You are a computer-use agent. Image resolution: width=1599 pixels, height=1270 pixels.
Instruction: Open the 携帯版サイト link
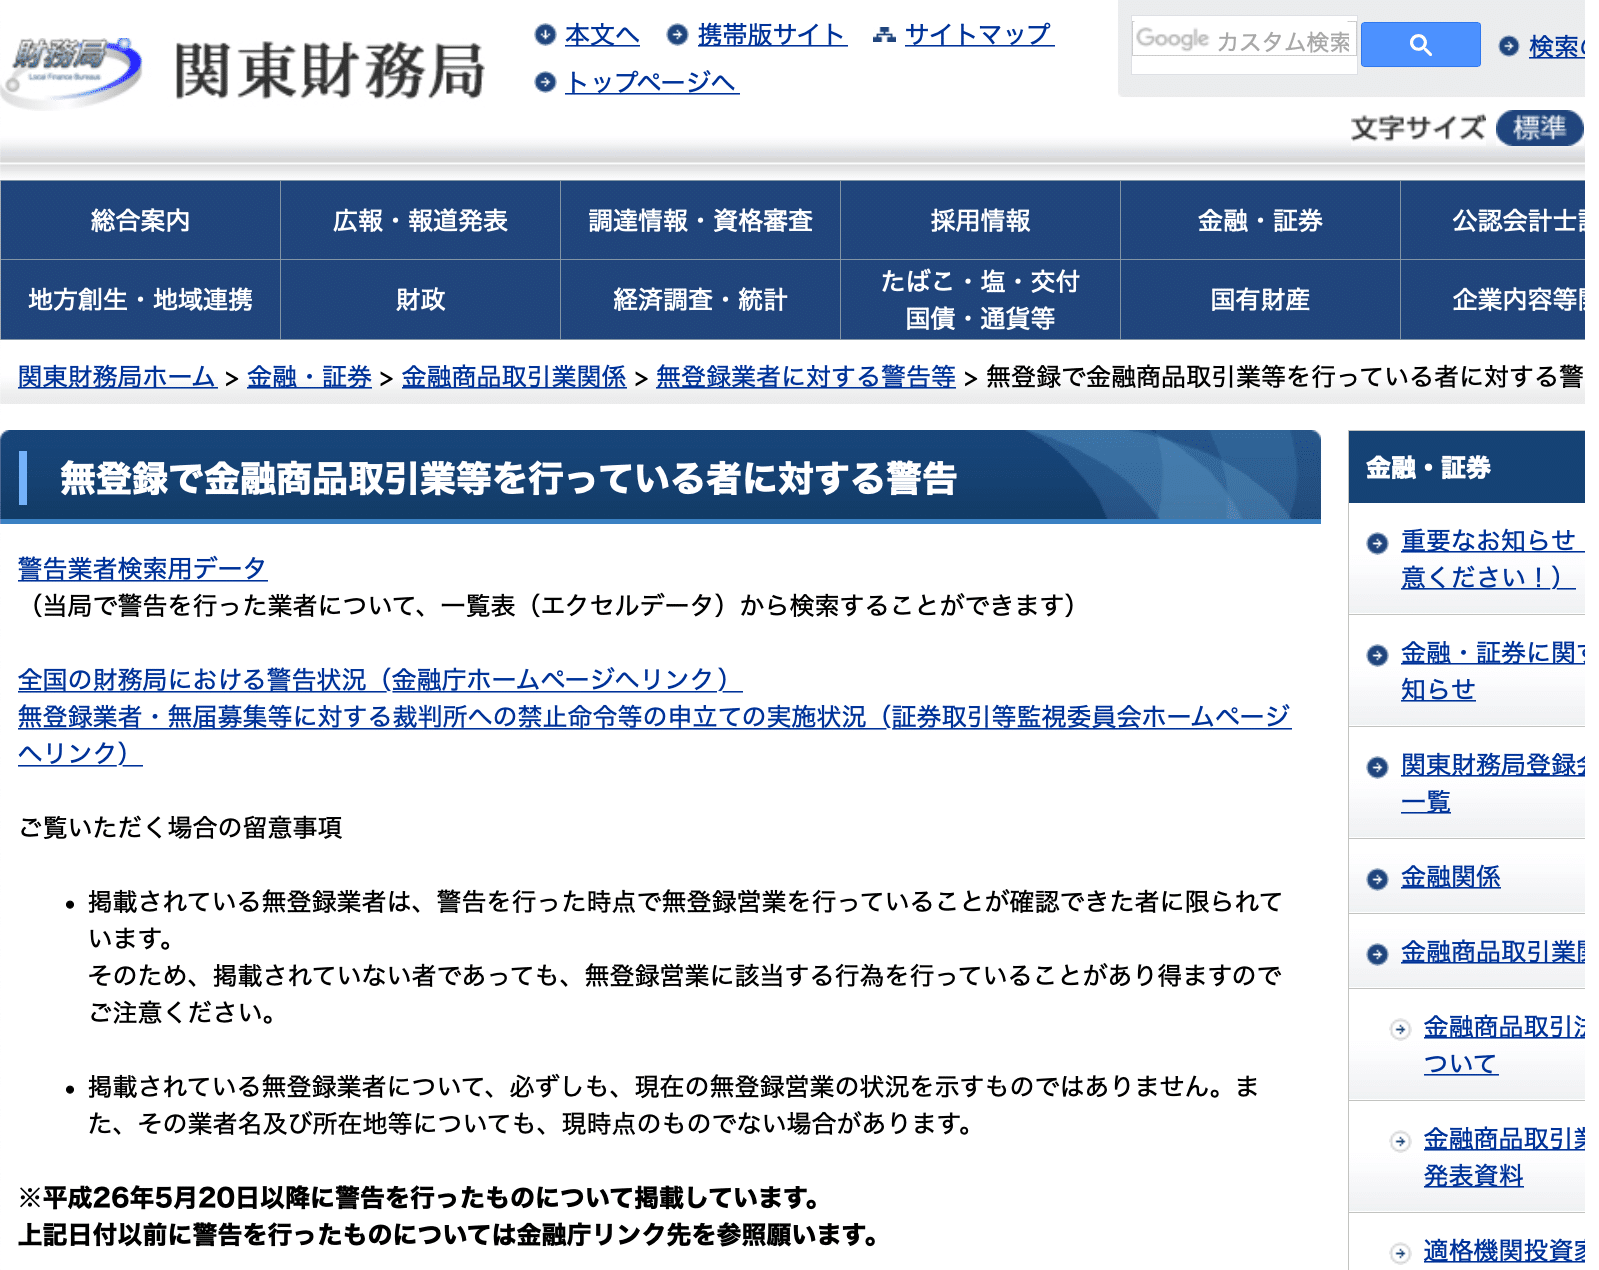(772, 35)
